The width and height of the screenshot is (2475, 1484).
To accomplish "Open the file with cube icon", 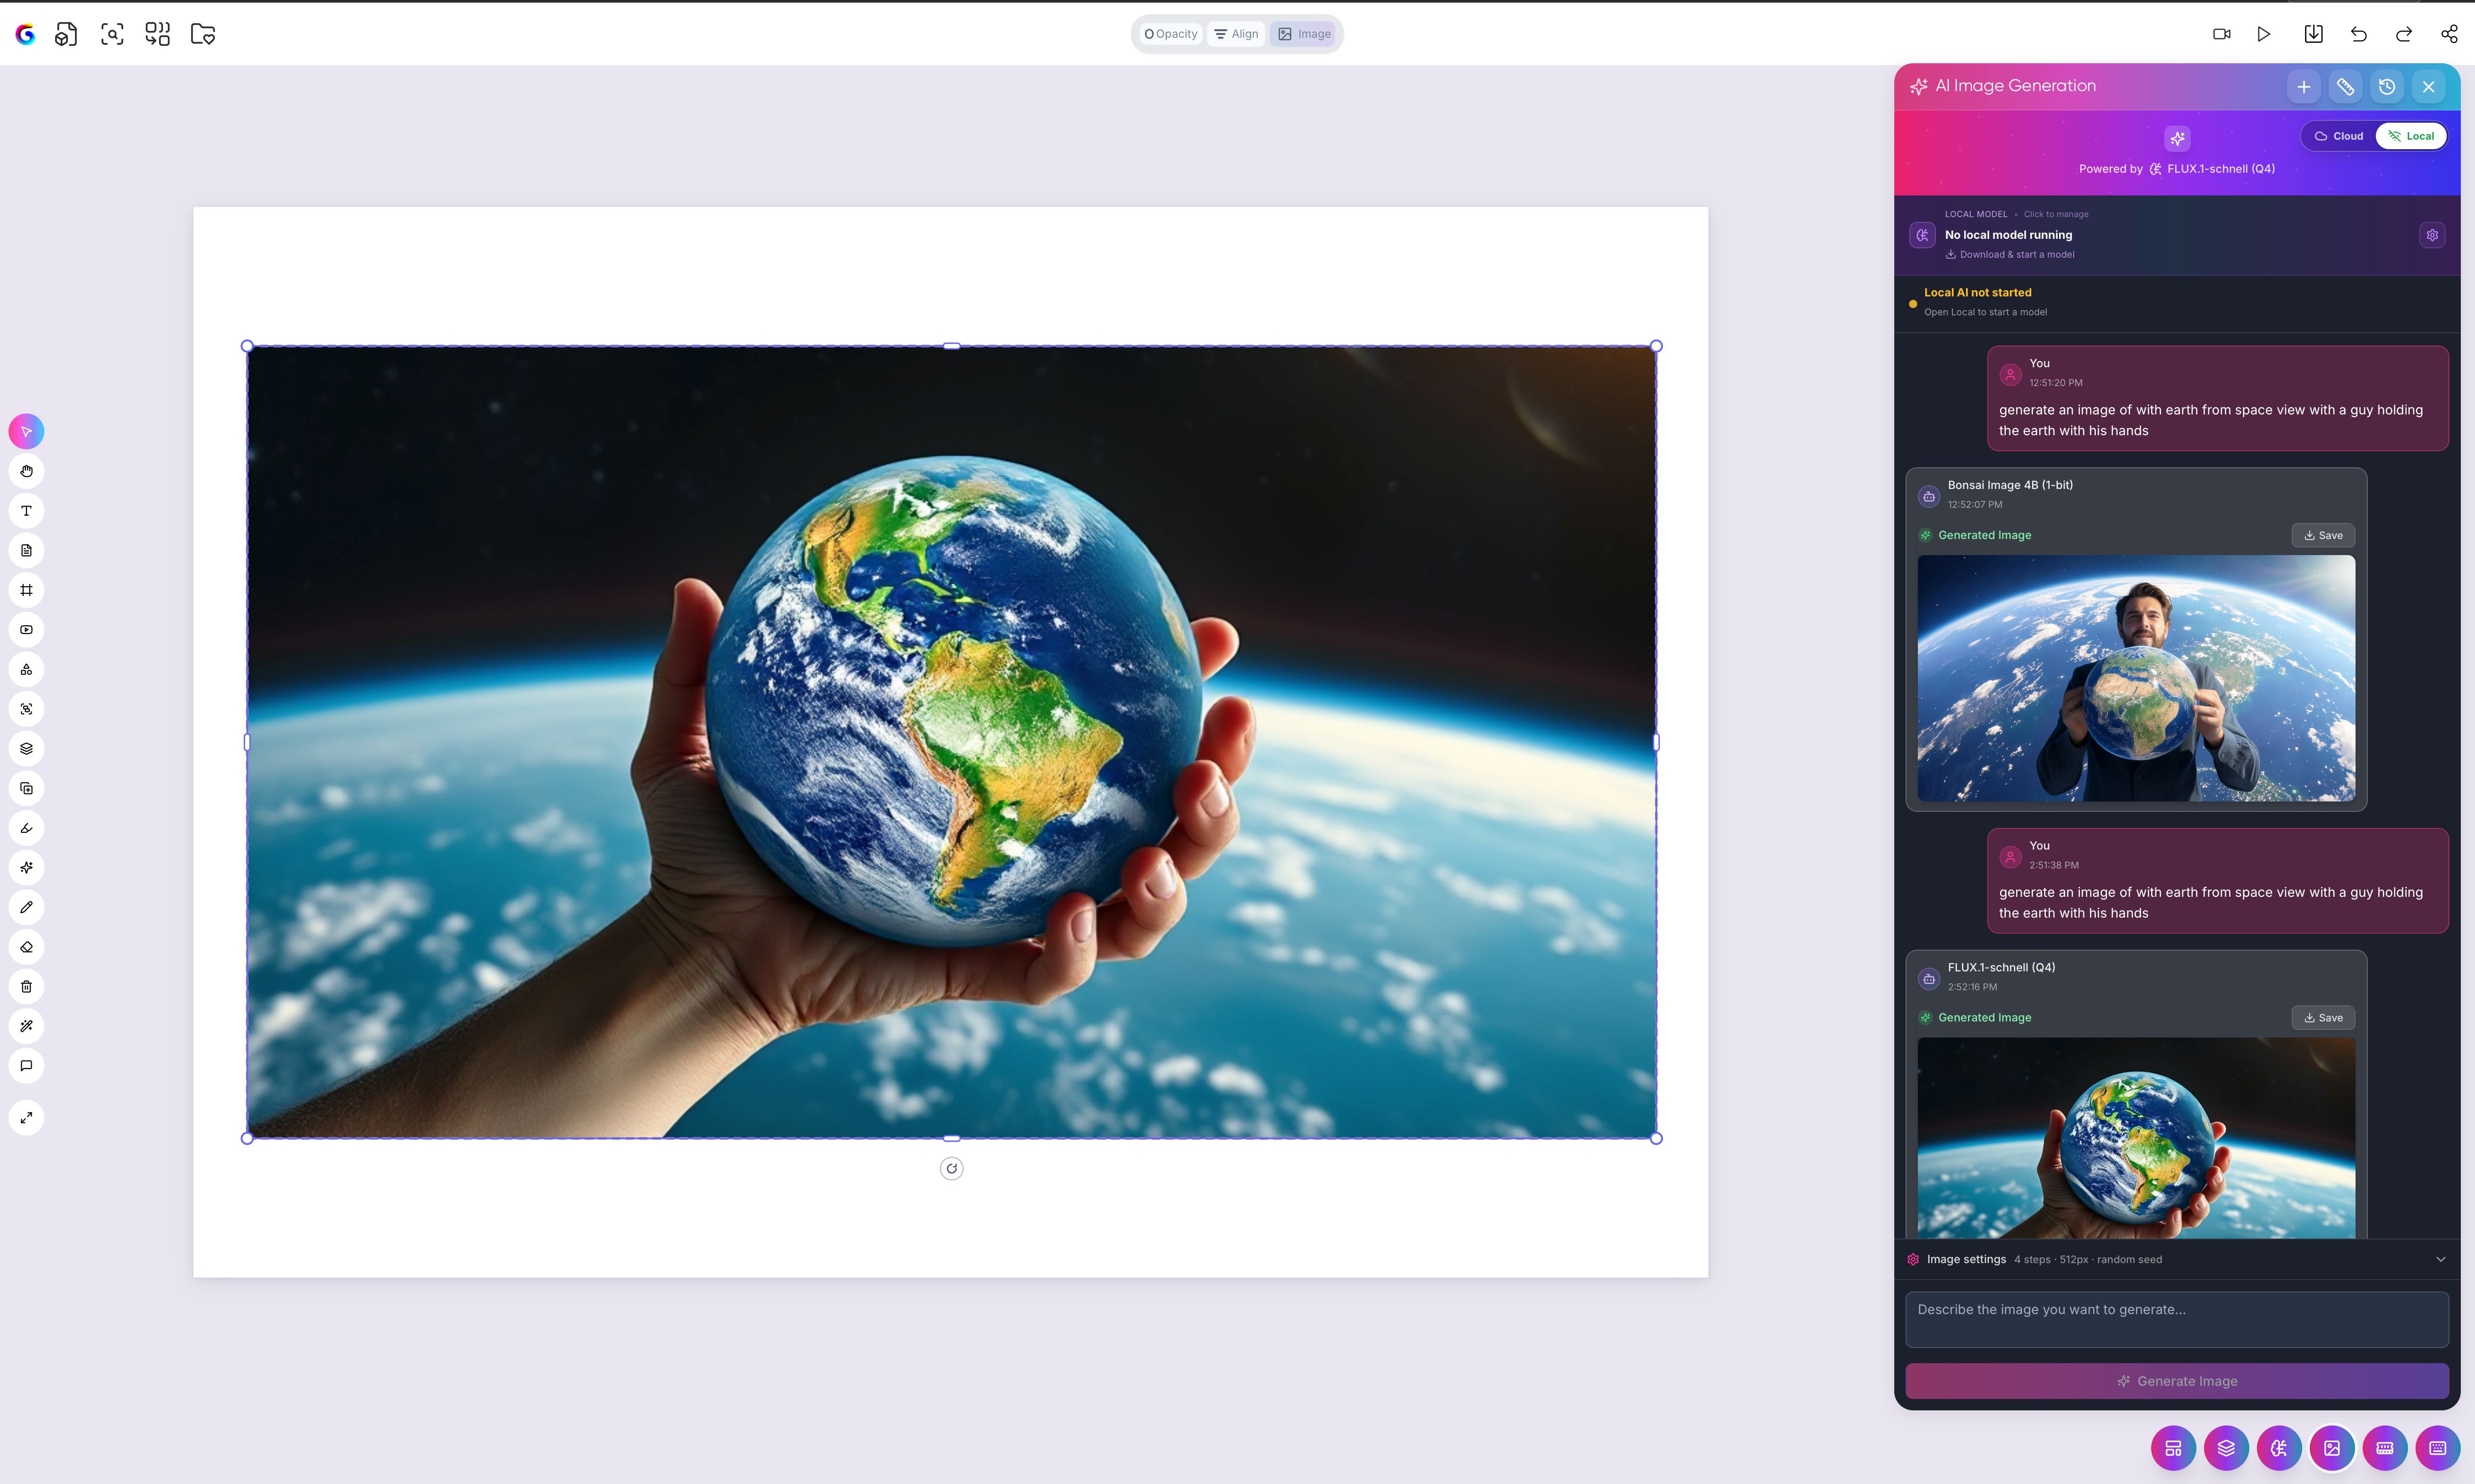I will 66,34.
